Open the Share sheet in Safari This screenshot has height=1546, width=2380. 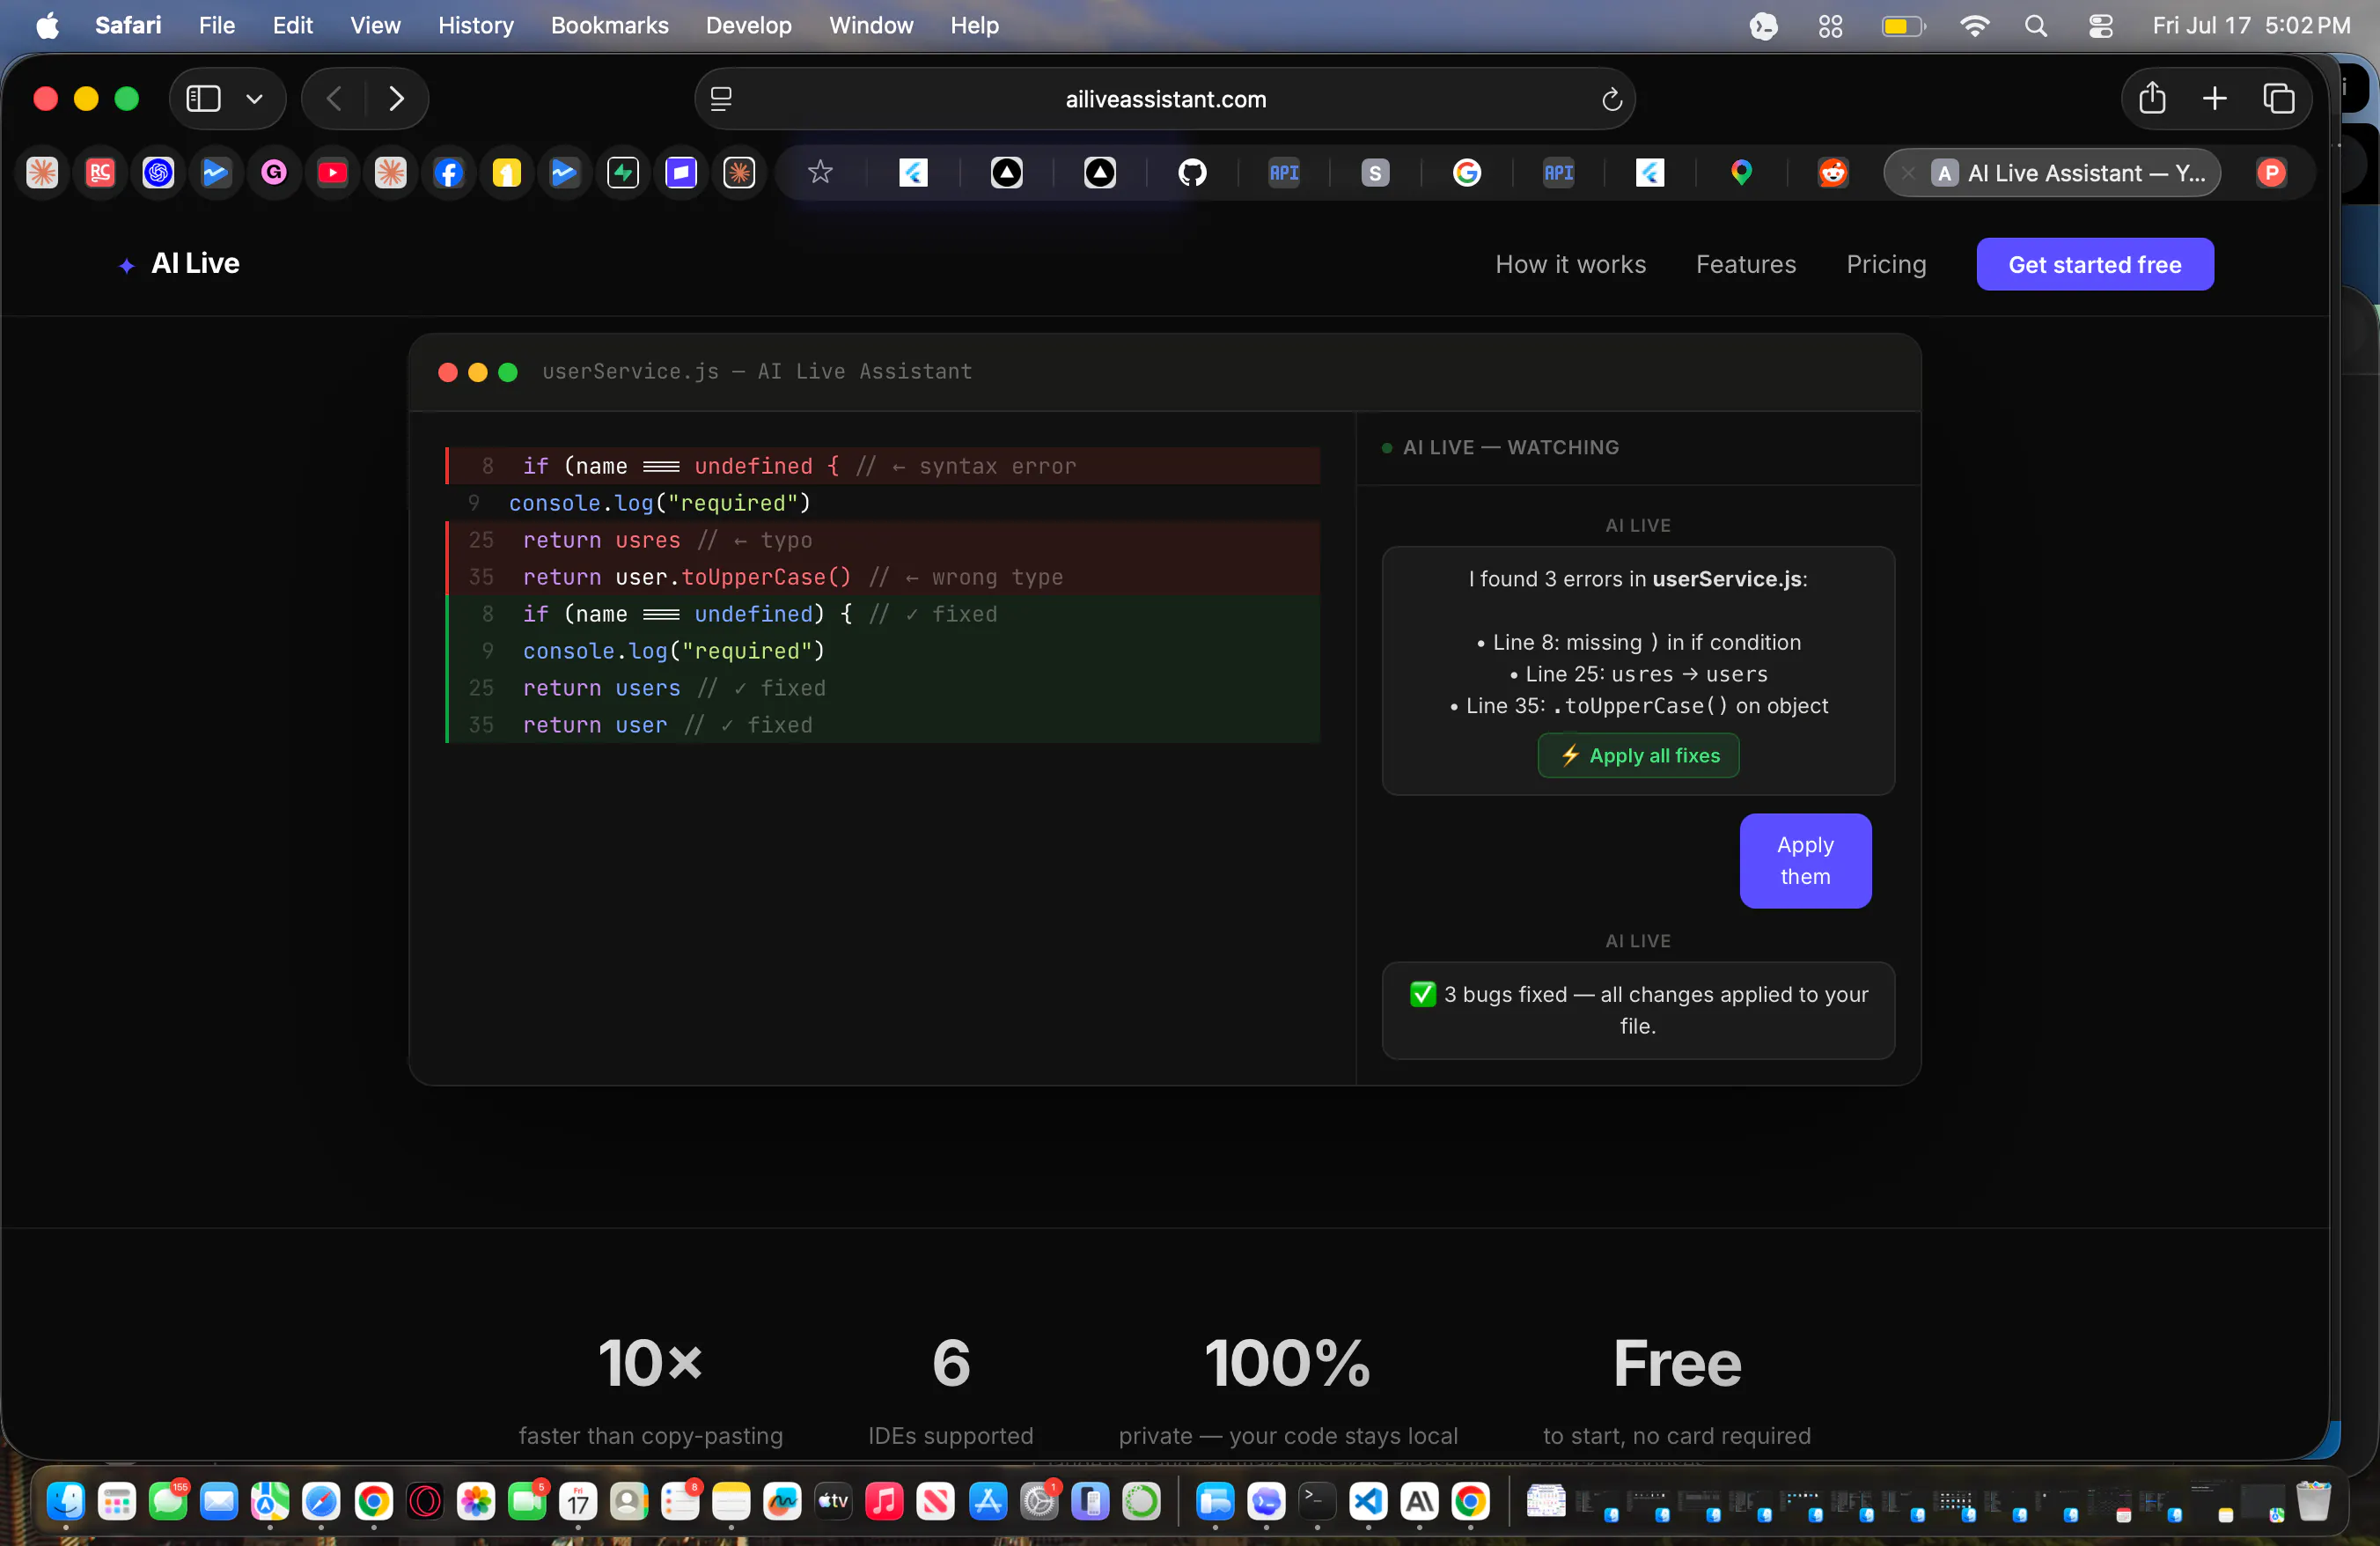click(2152, 98)
